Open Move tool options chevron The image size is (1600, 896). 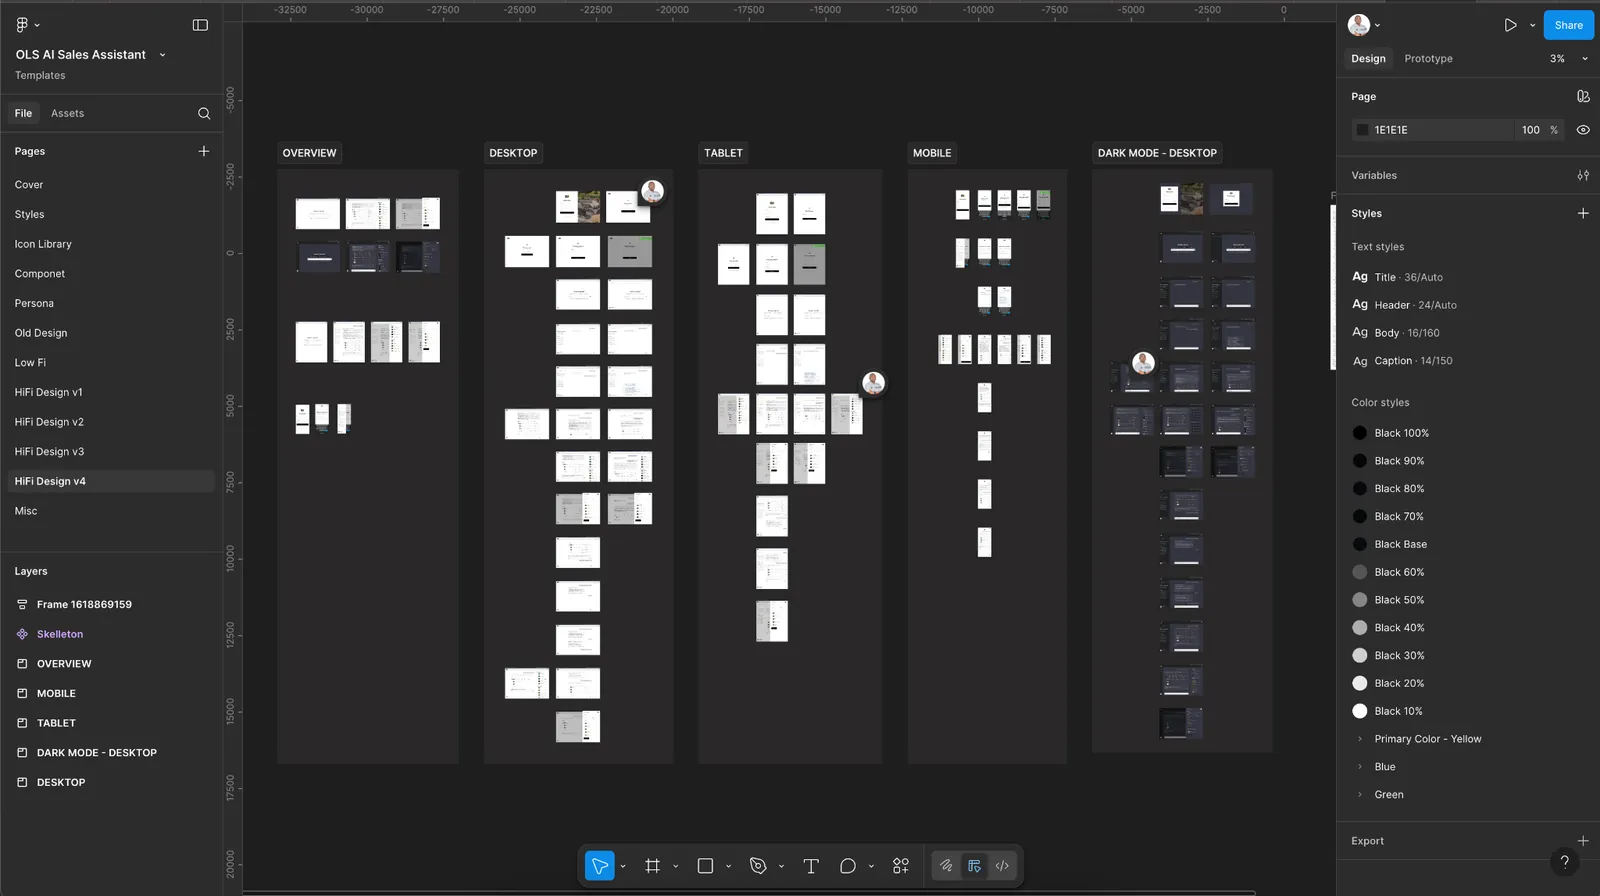point(623,866)
